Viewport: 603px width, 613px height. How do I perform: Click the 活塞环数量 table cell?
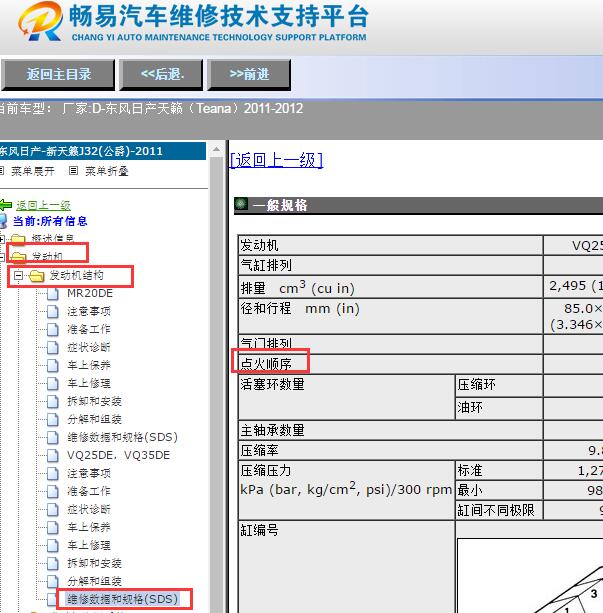coord(346,397)
